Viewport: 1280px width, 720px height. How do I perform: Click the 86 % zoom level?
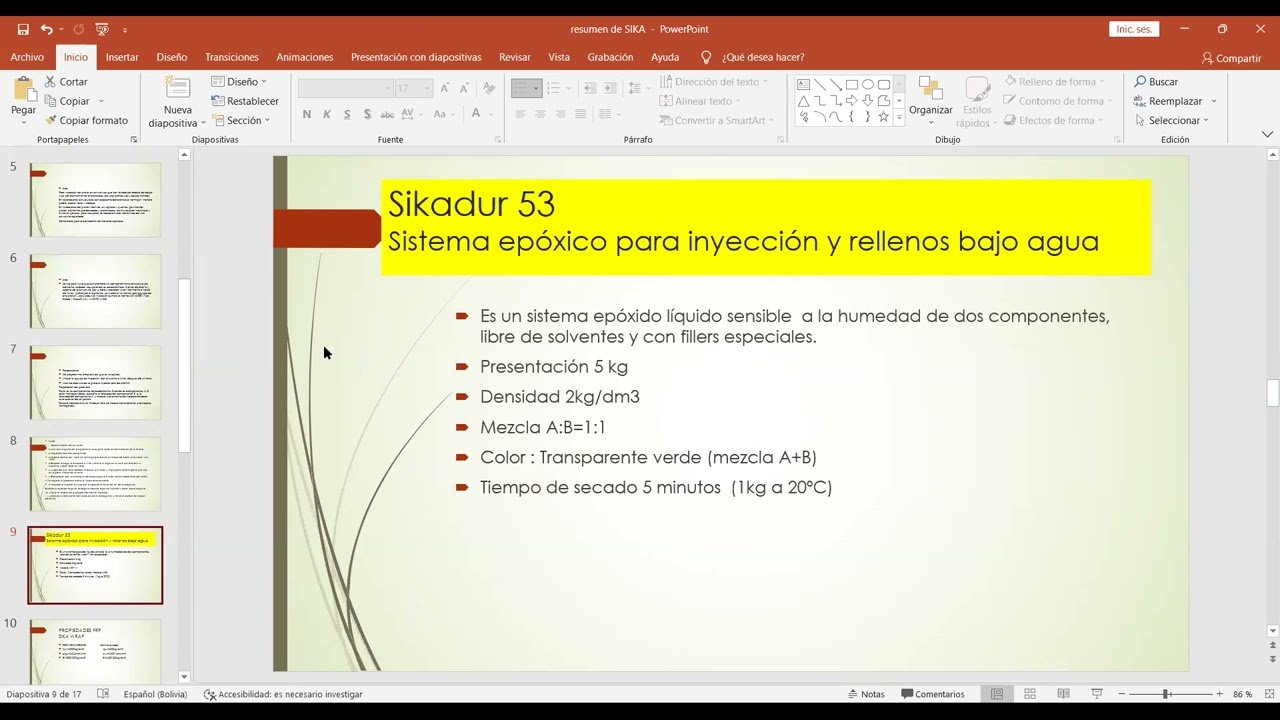[1242, 694]
